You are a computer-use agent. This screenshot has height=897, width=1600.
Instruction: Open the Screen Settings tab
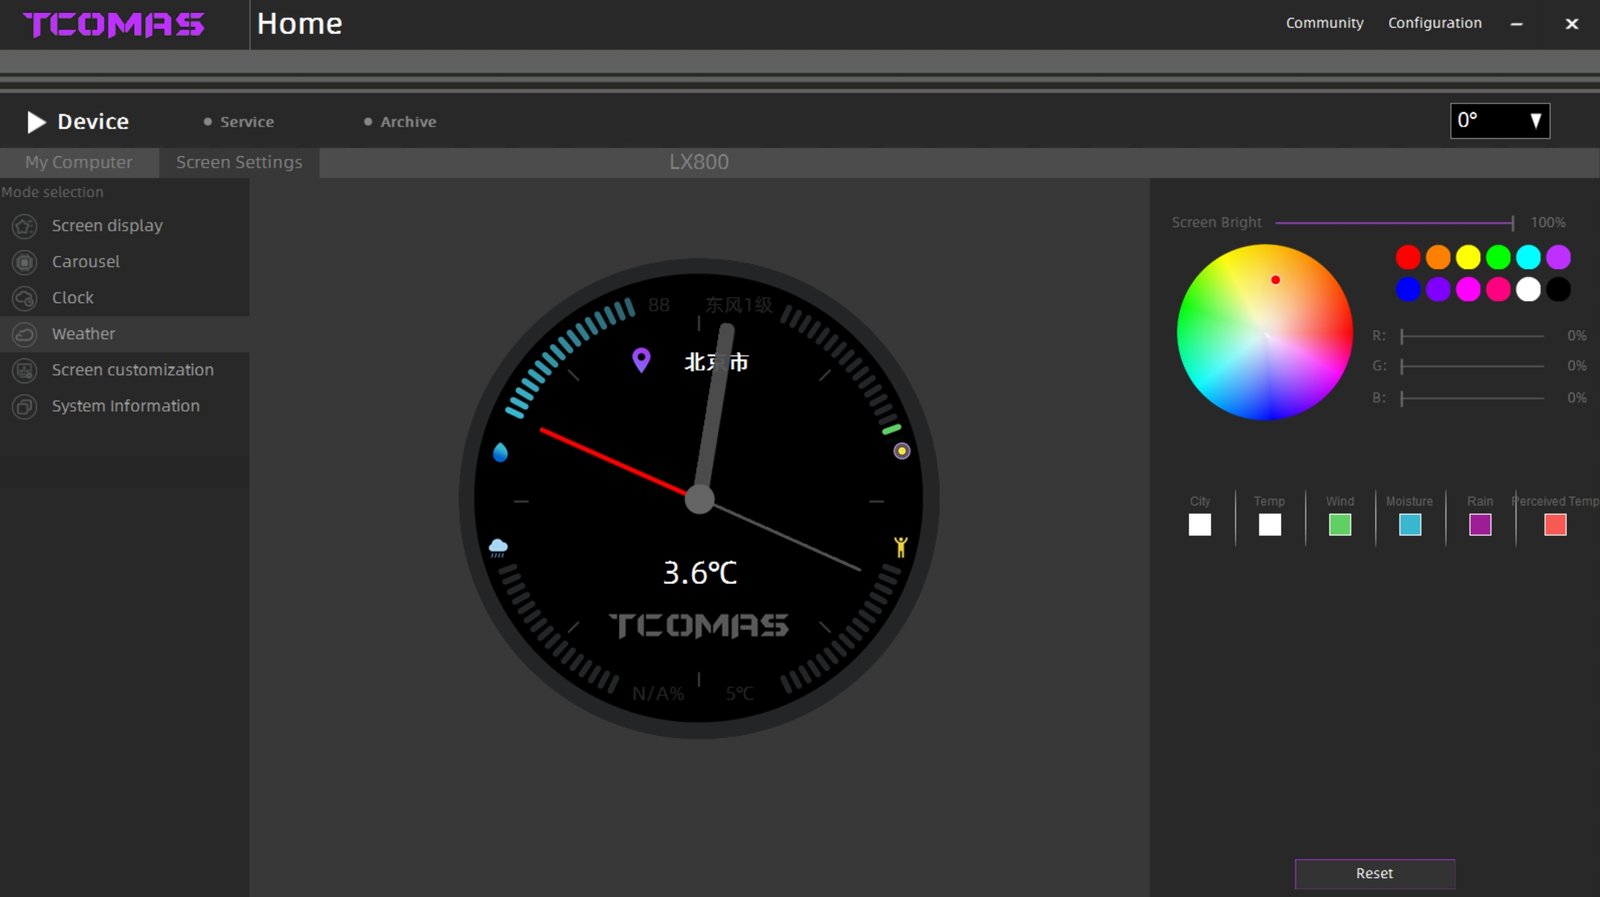[x=239, y=162]
